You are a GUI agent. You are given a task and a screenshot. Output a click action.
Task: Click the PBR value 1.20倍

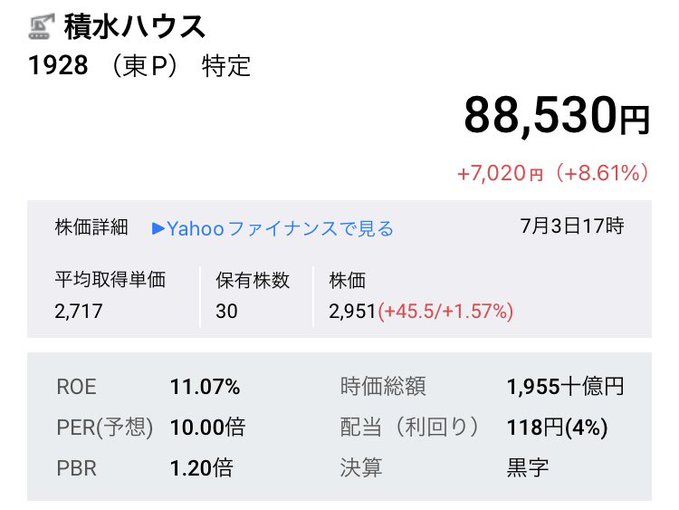[x=201, y=468]
